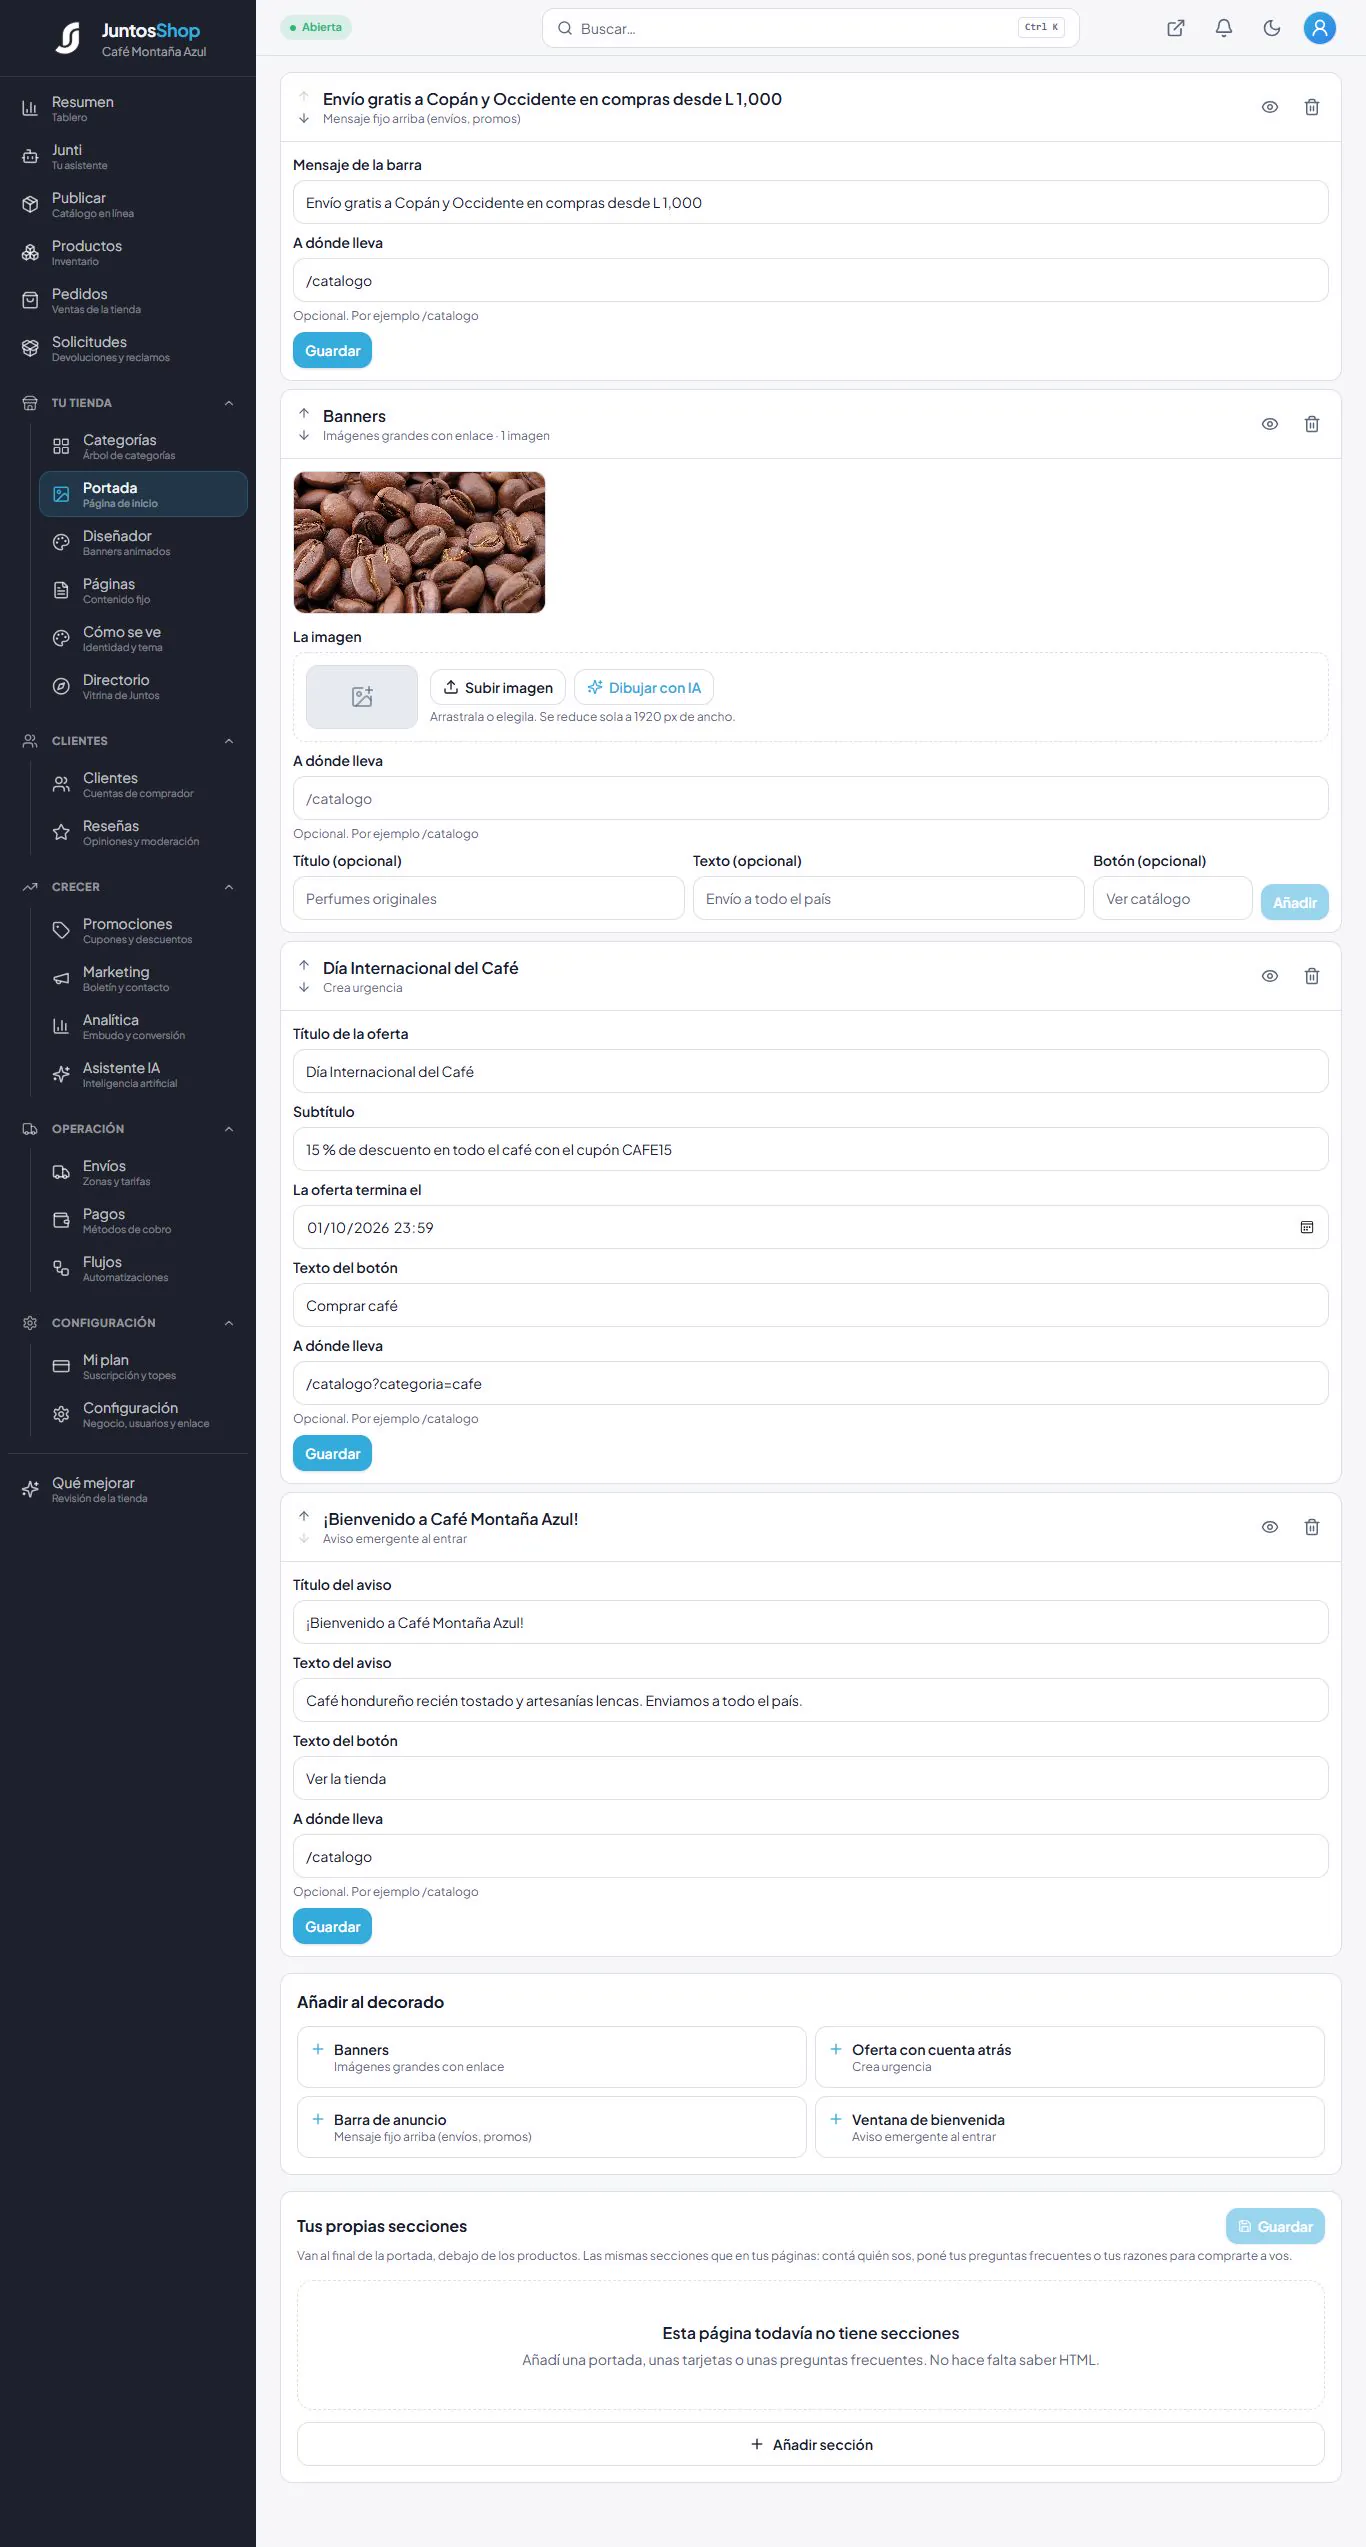This screenshot has width=1366, height=2547.
Task: Move the Bienvenido section up
Action: pos(304,1516)
